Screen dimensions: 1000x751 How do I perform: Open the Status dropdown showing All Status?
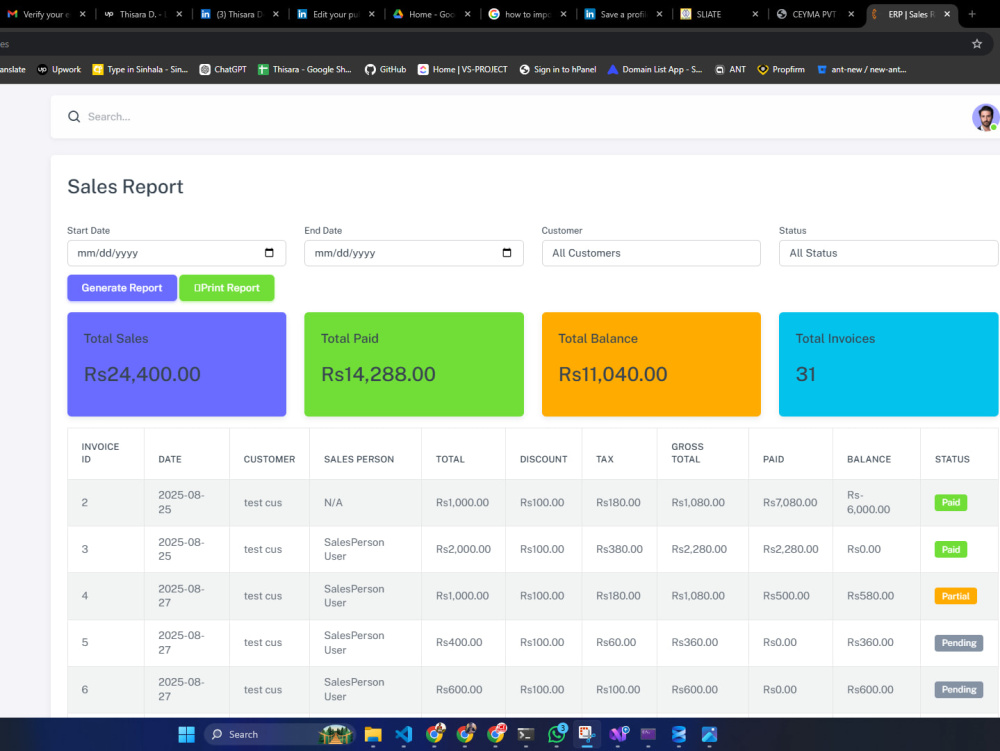[x=888, y=253]
